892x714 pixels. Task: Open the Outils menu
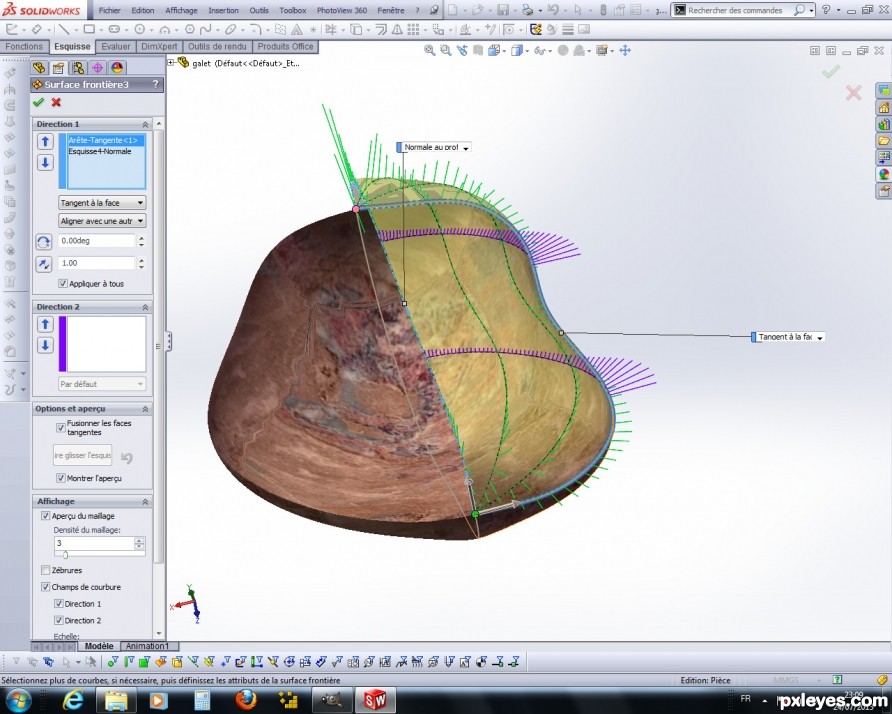259,10
